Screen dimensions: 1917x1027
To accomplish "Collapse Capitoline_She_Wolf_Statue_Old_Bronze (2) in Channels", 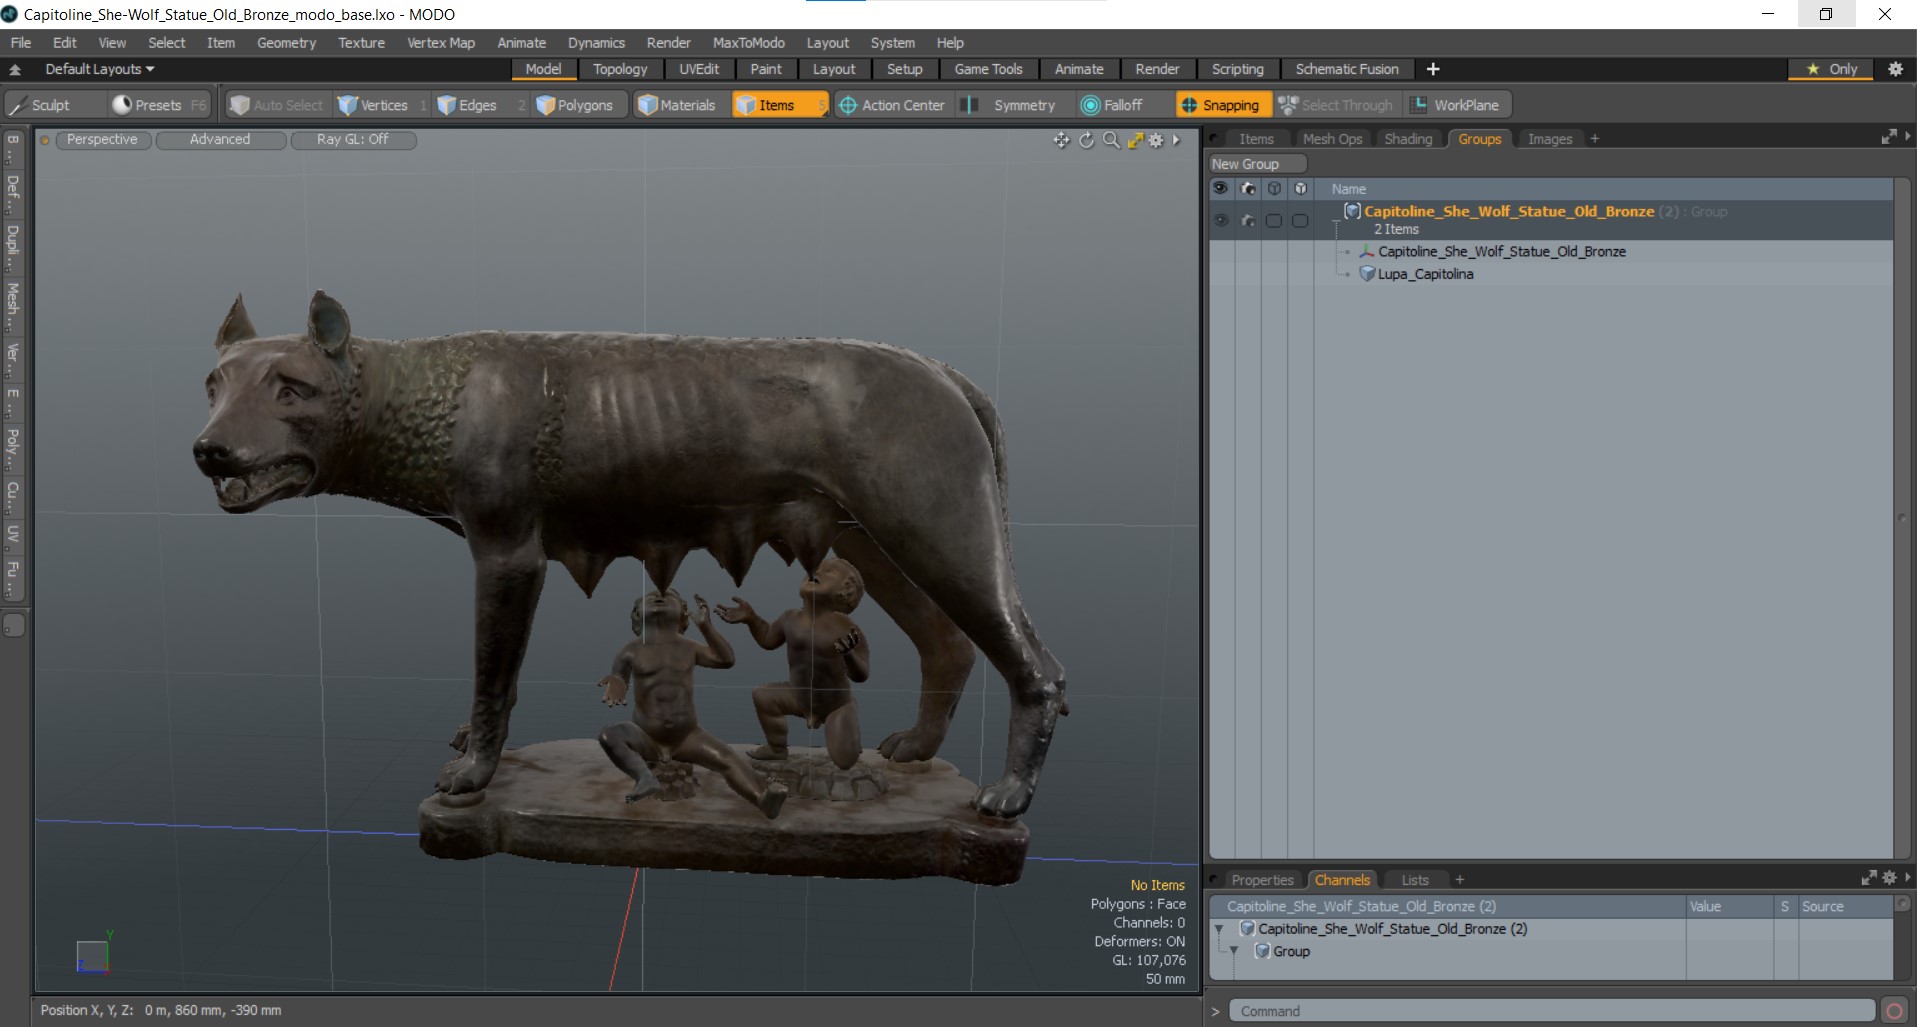I will [1219, 929].
